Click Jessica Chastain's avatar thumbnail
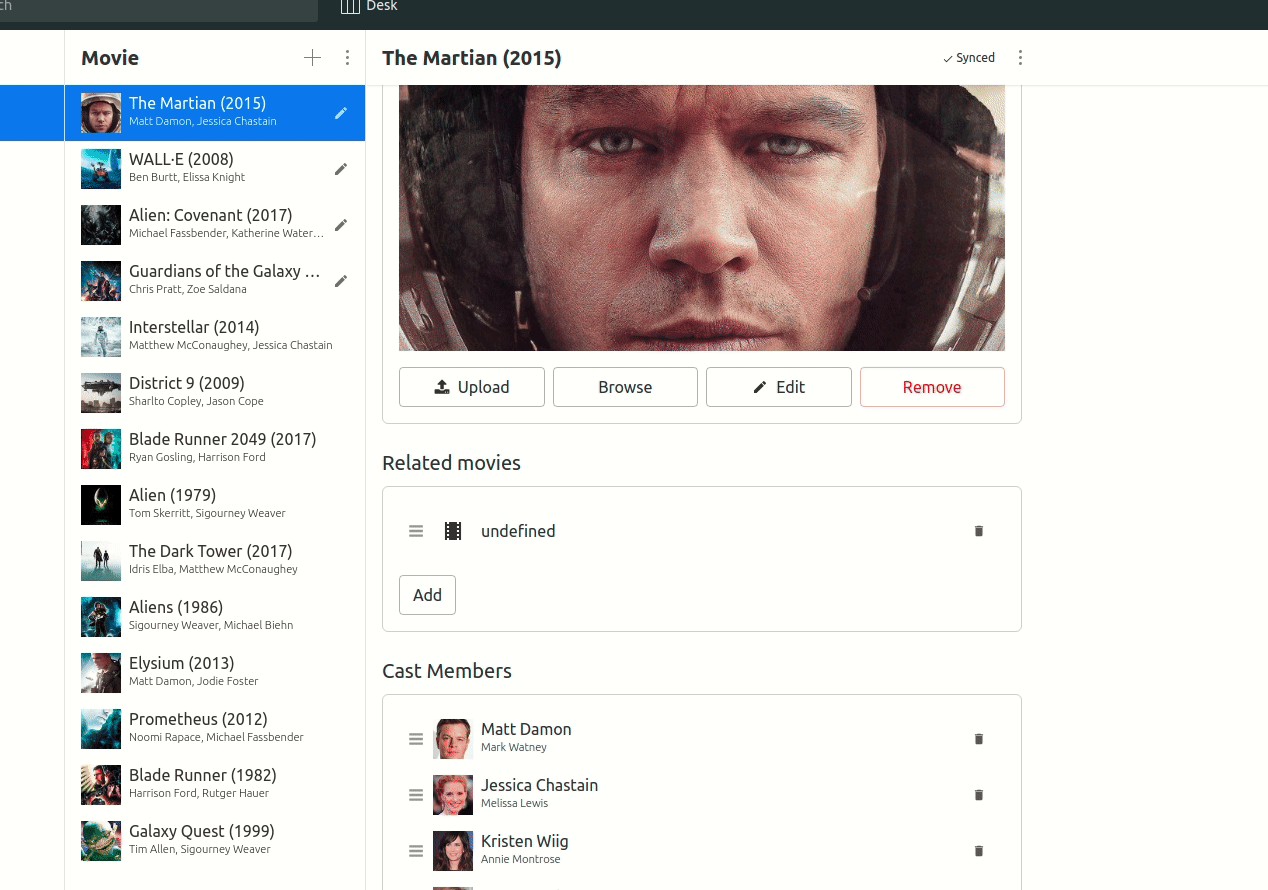Viewport: 1268px width, 890px height. (x=453, y=795)
